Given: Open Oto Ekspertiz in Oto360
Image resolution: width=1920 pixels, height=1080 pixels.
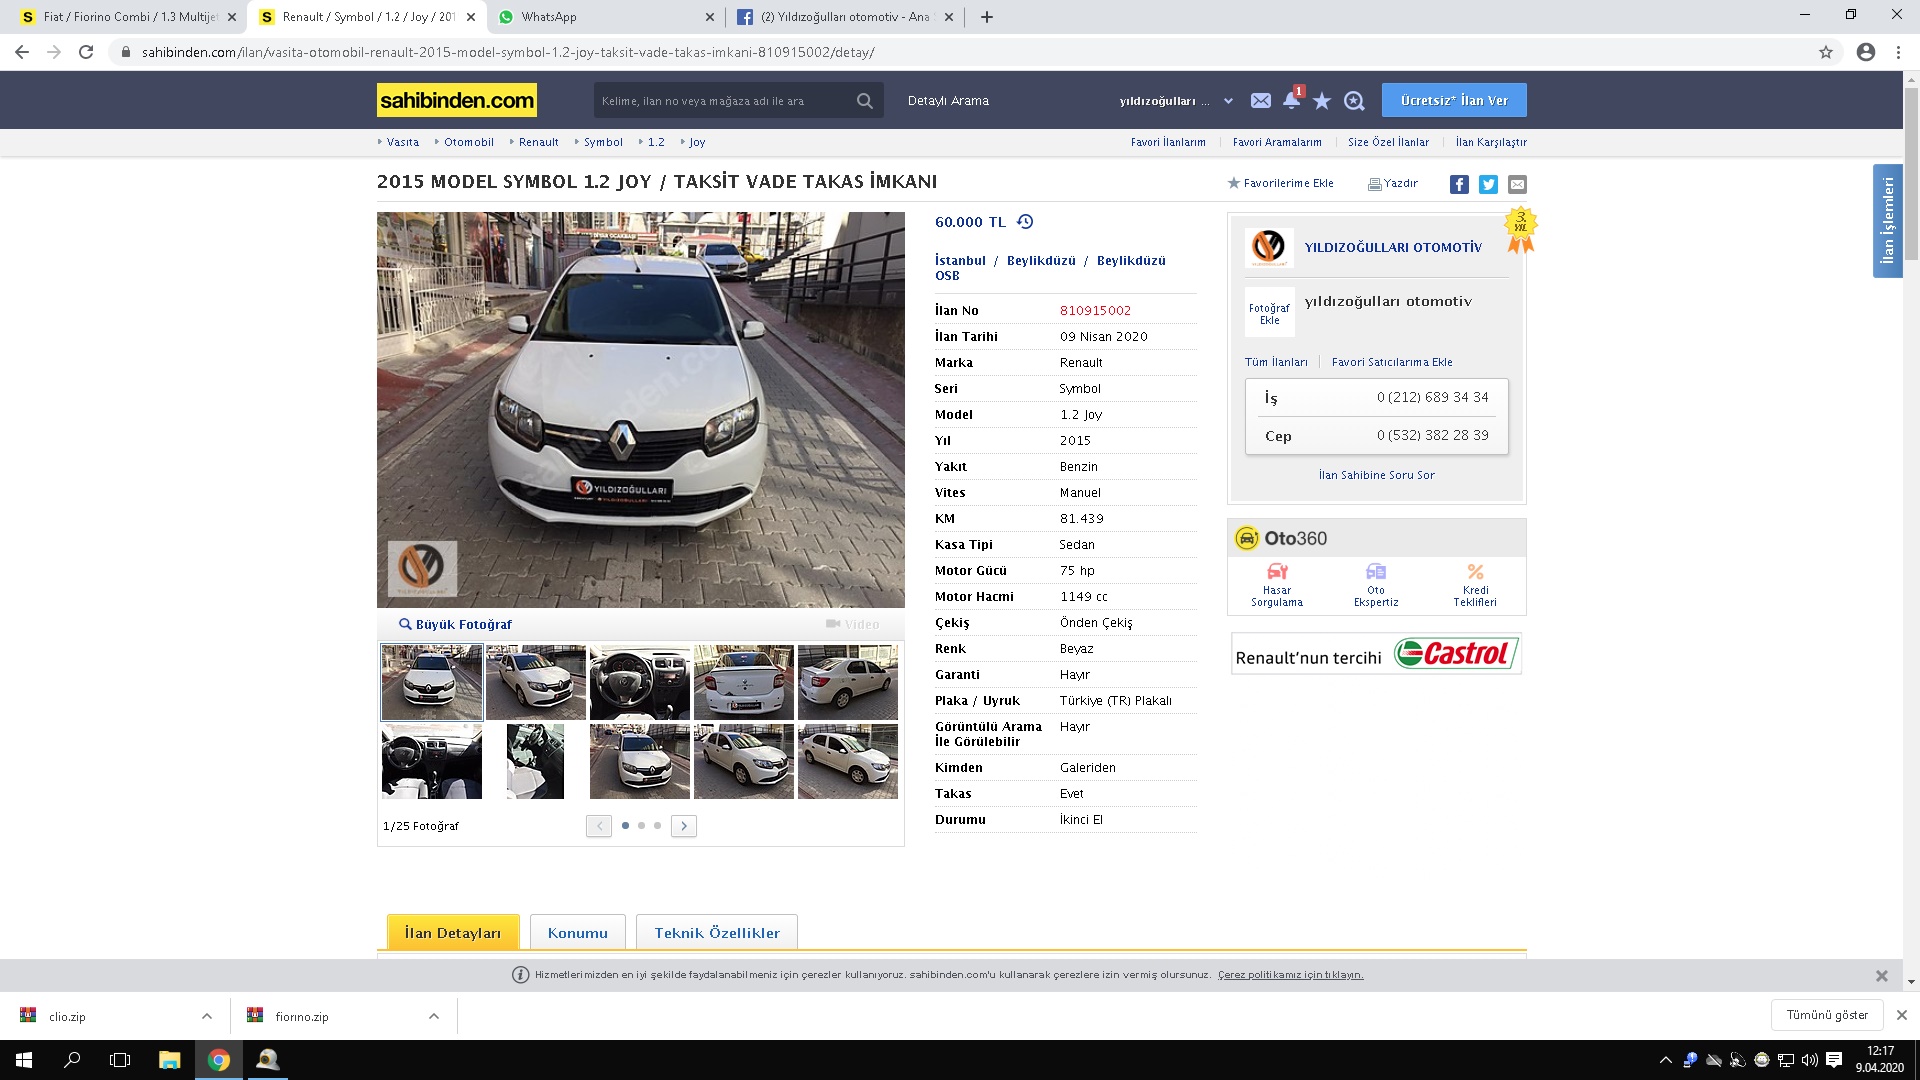Looking at the screenshot, I should click(1376, 584).
